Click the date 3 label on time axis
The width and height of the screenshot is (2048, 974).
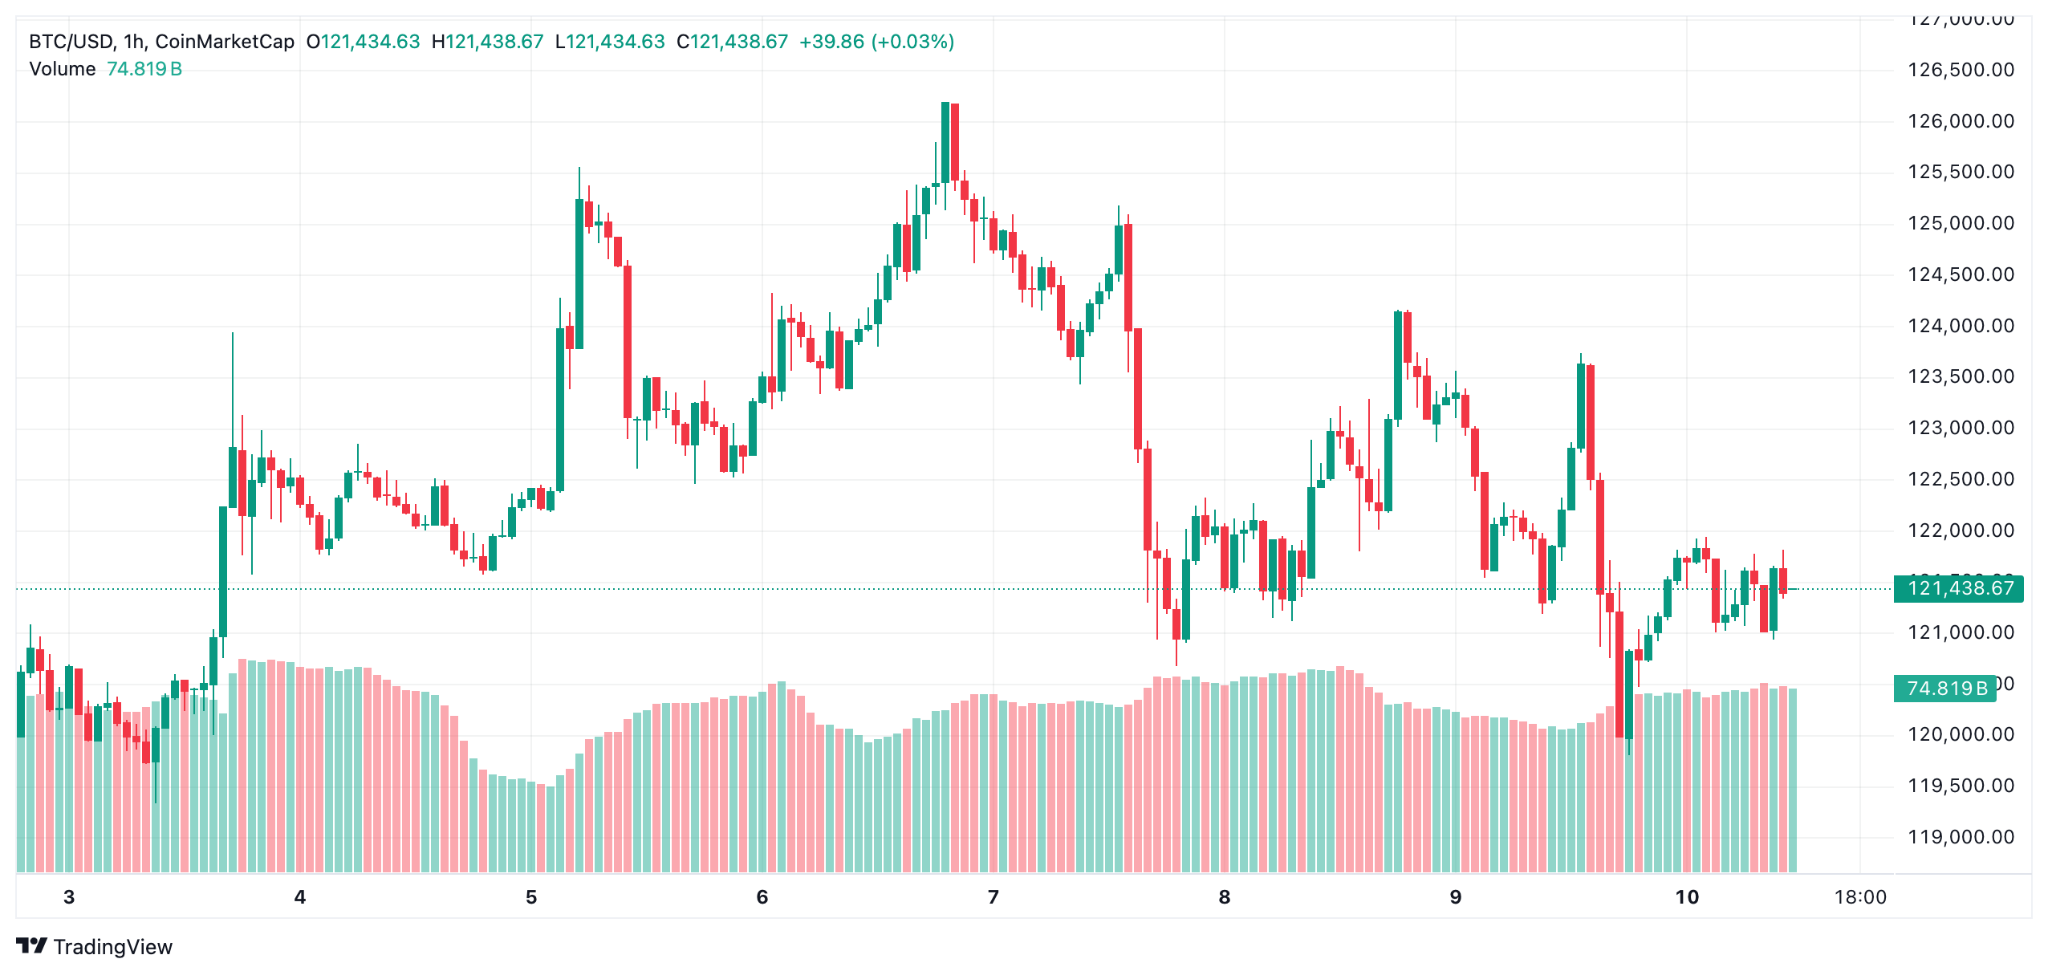(69, 897)
